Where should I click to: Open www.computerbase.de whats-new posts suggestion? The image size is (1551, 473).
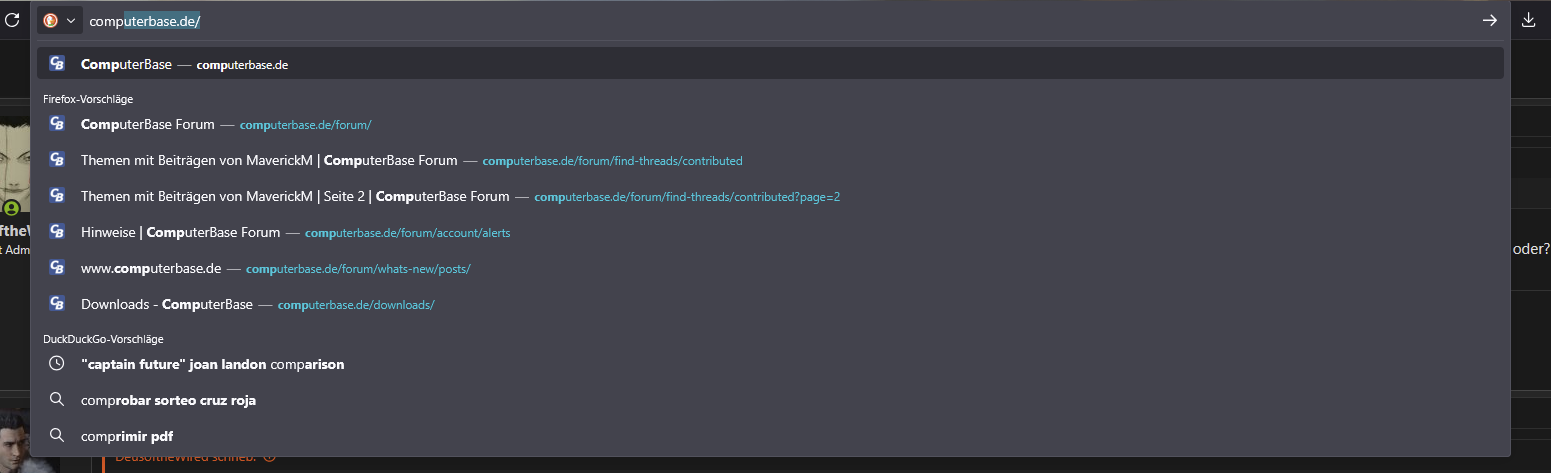[770, 268]
